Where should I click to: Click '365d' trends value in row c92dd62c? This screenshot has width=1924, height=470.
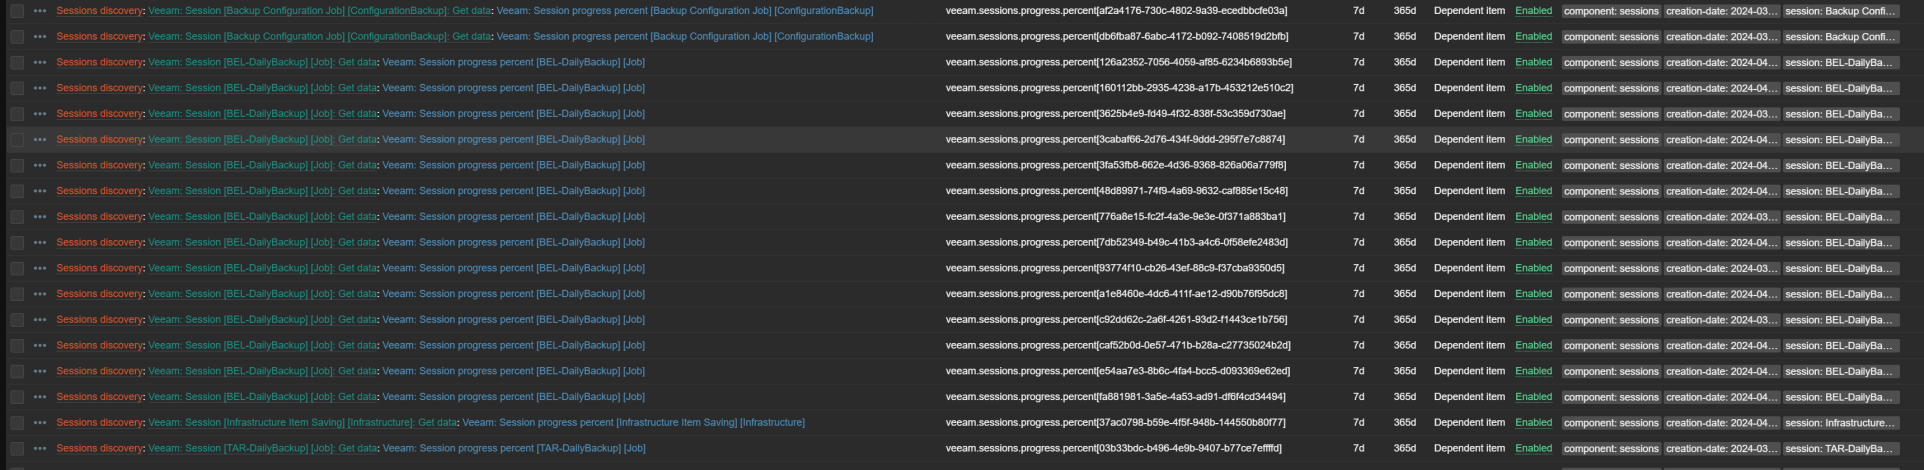tap(1405, 320)
